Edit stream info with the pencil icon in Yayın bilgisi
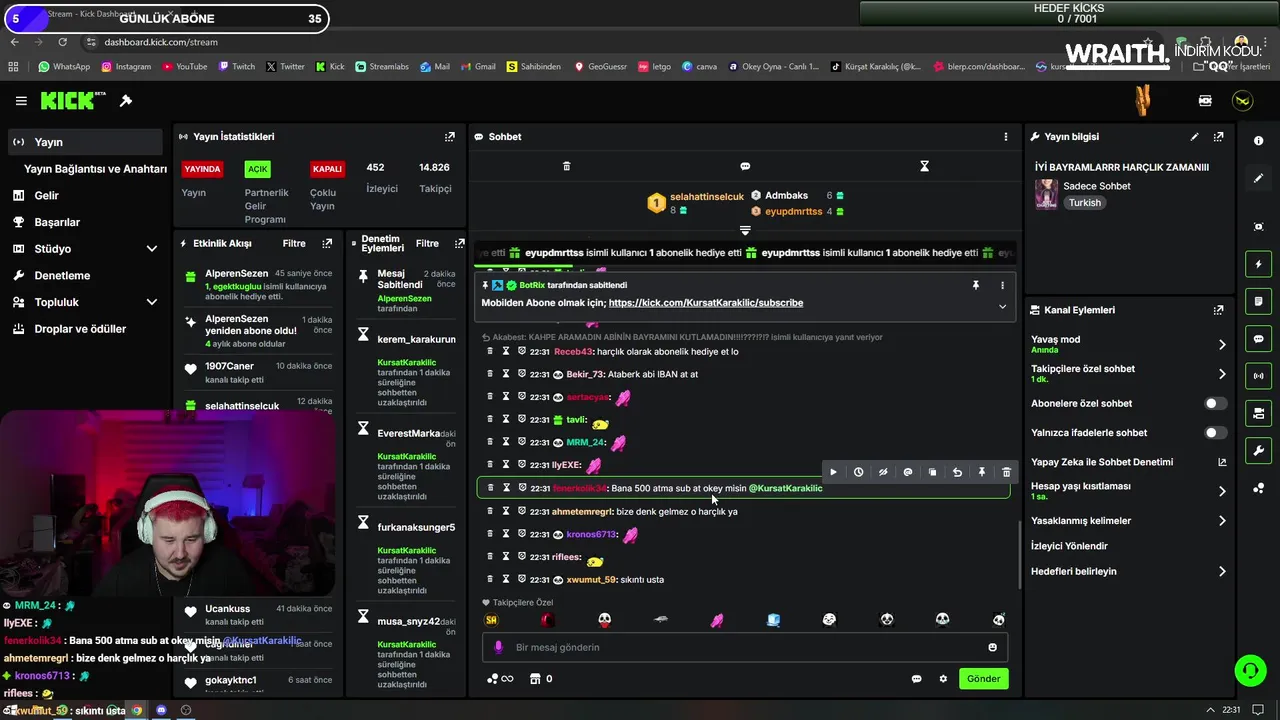Screen dimensions: 1280x720 pos(1194,137)
